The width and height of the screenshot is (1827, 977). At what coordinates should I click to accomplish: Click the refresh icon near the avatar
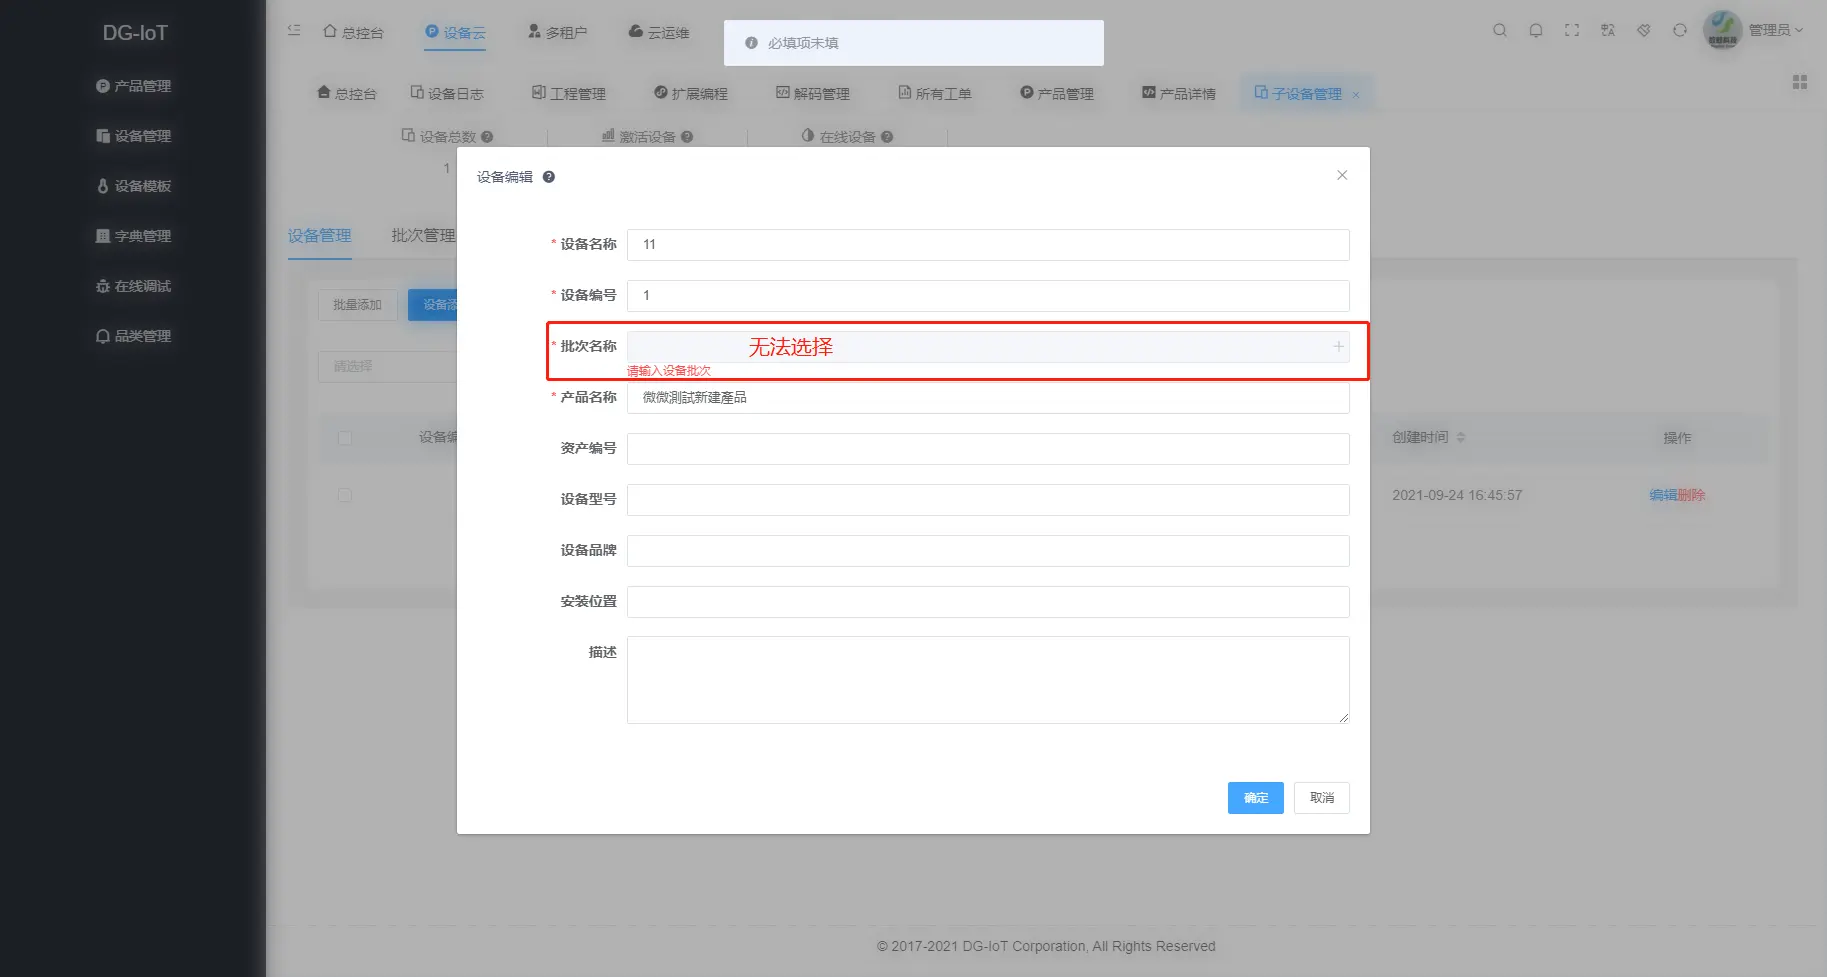point(1678,30)
